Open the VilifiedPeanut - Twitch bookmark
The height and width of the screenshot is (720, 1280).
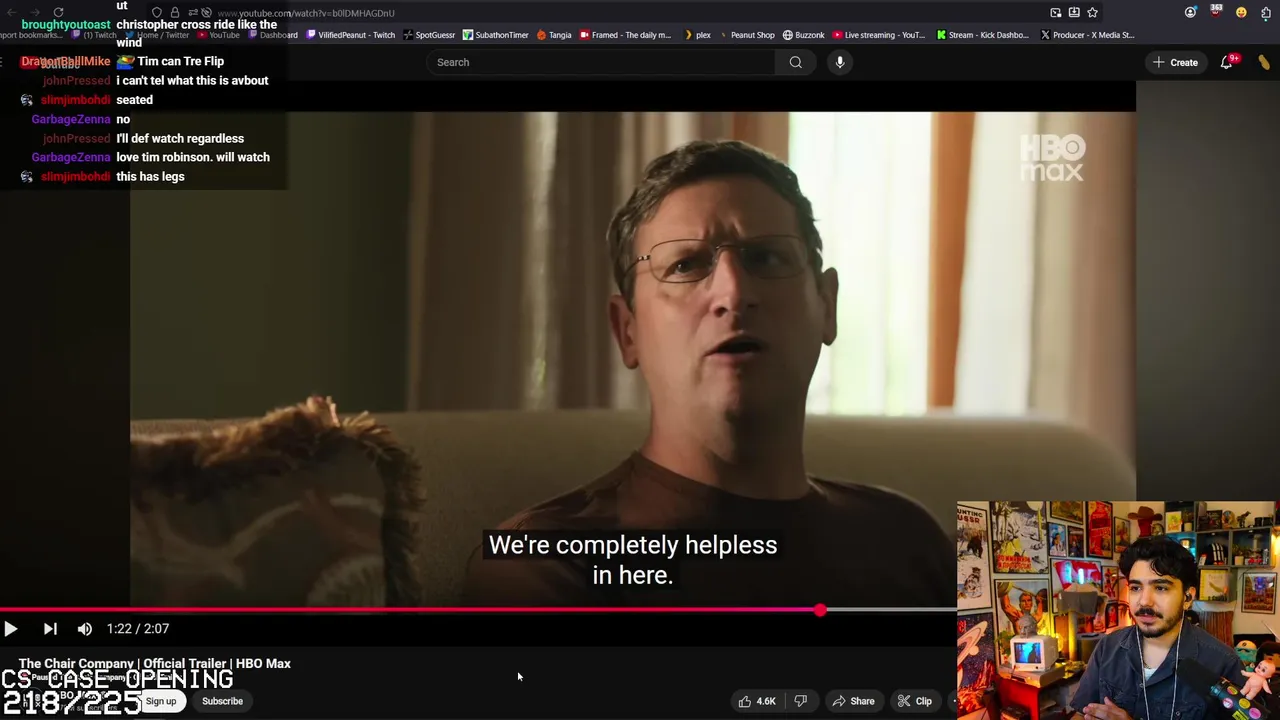[x=351, y=35]
